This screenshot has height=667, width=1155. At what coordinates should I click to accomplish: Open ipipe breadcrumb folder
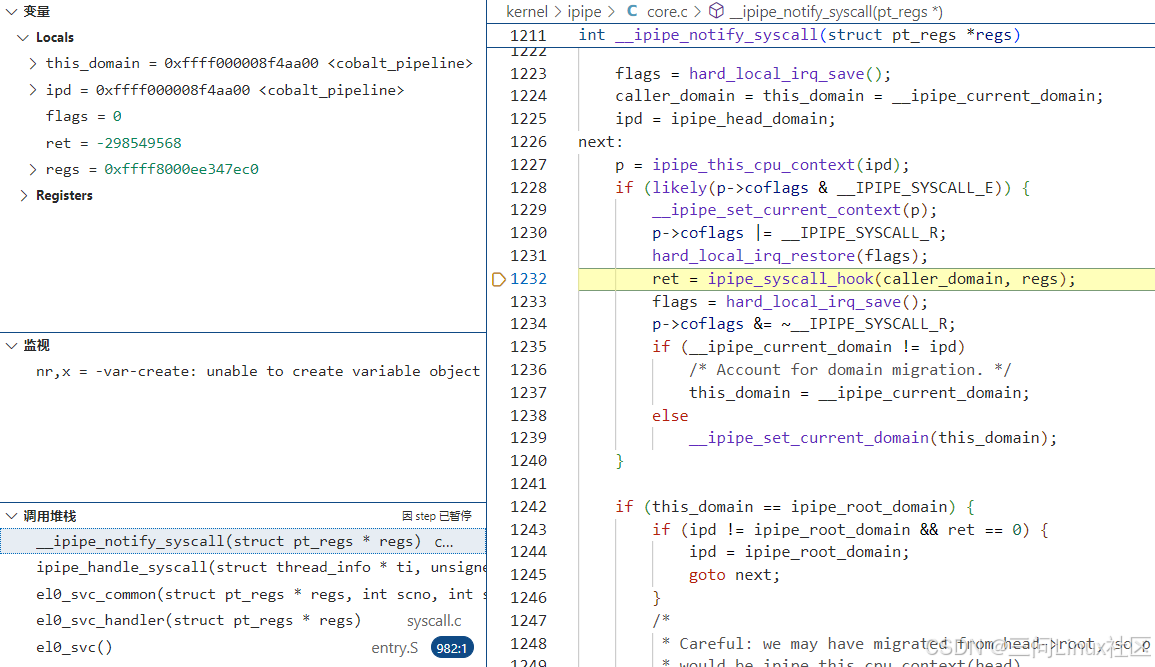[584, 12]
